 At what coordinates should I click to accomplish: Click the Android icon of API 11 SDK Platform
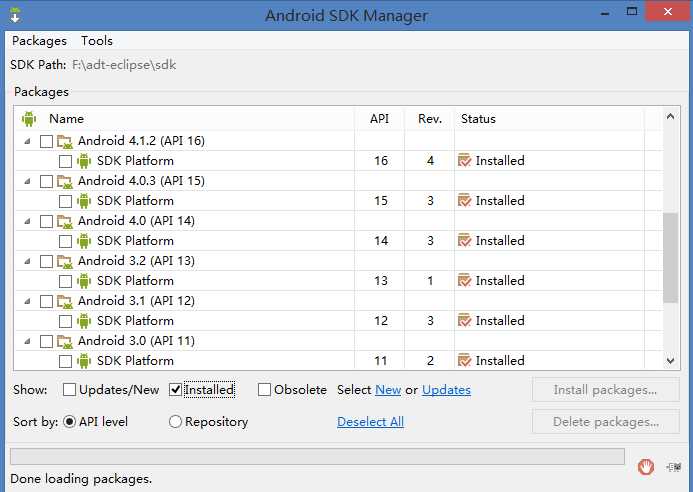point(84,361)
